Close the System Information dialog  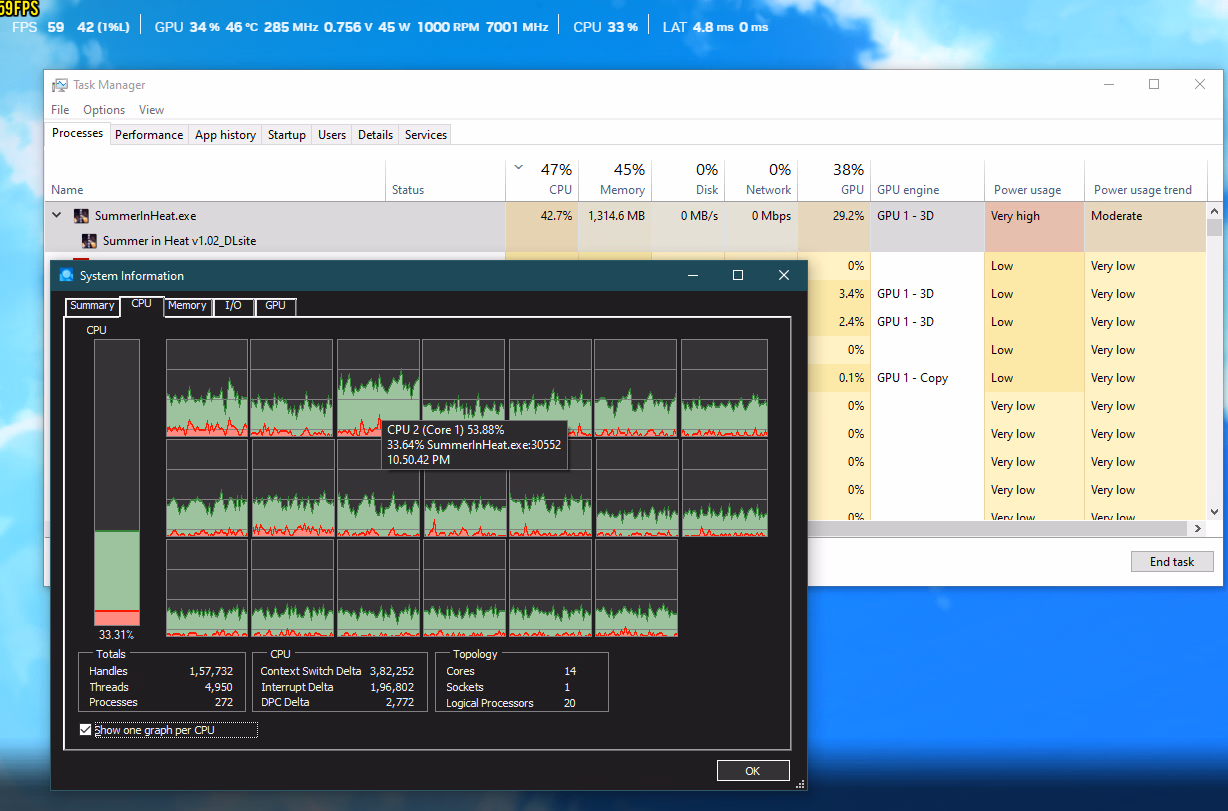(784, 275)
